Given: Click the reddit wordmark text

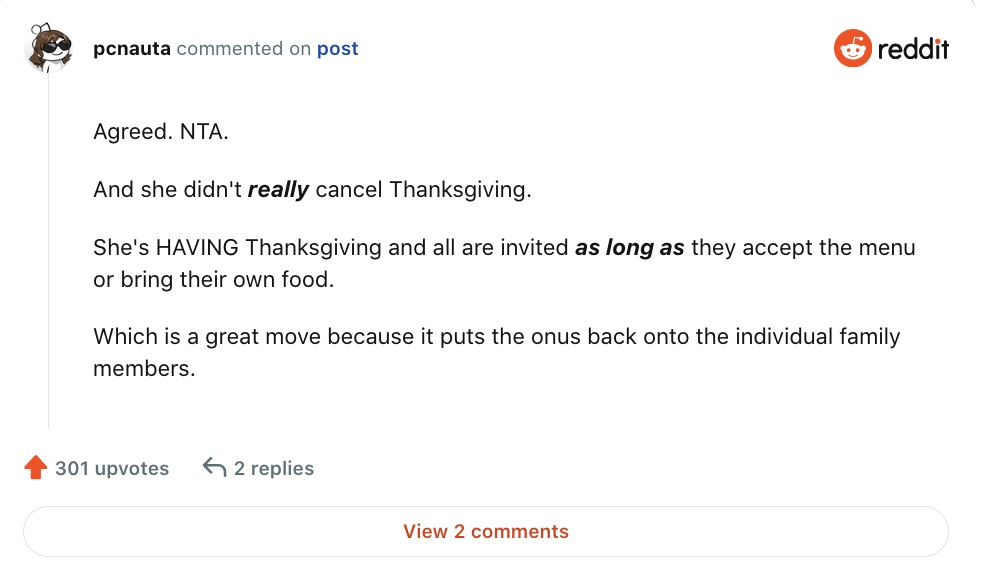Looking at the screenshot, I should click(913, 49).
